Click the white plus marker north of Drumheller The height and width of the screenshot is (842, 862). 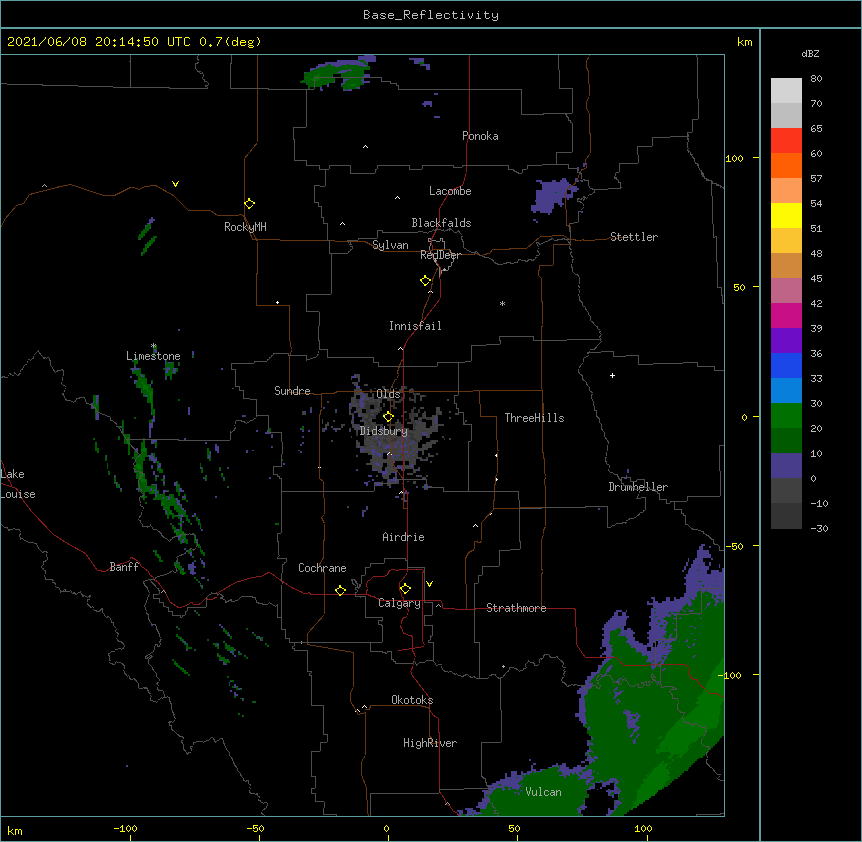point(612,375)
